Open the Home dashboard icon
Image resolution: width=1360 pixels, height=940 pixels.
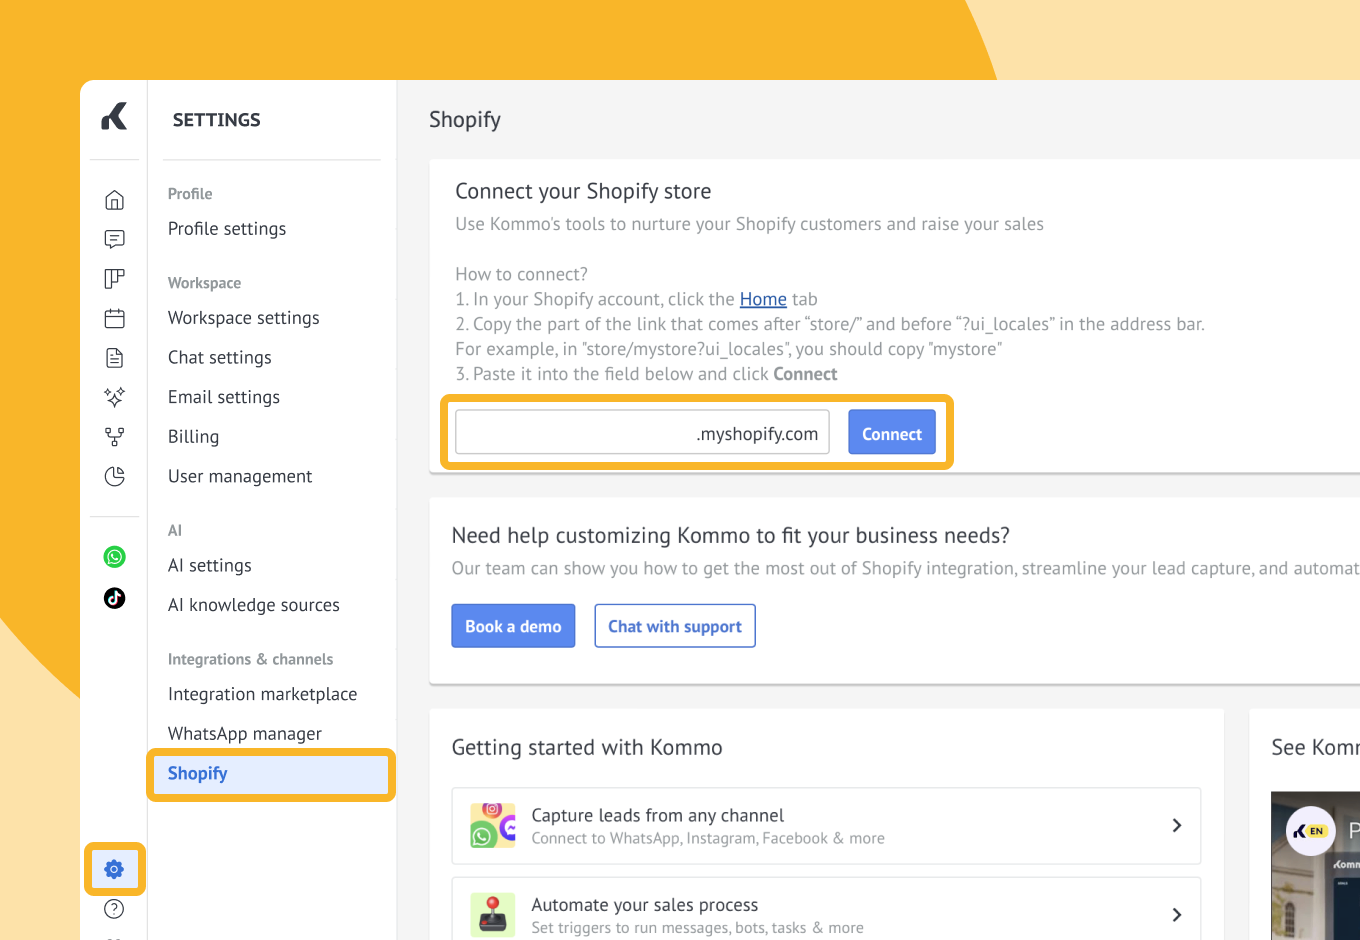114,200
